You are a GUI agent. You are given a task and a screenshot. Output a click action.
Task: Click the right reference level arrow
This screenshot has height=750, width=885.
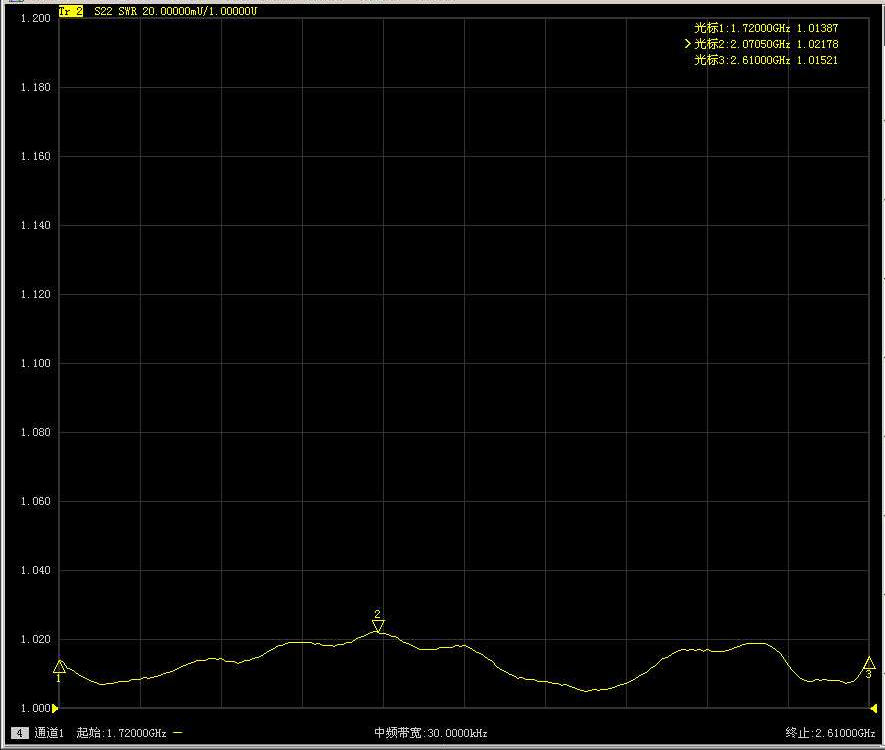coord(874,708)
